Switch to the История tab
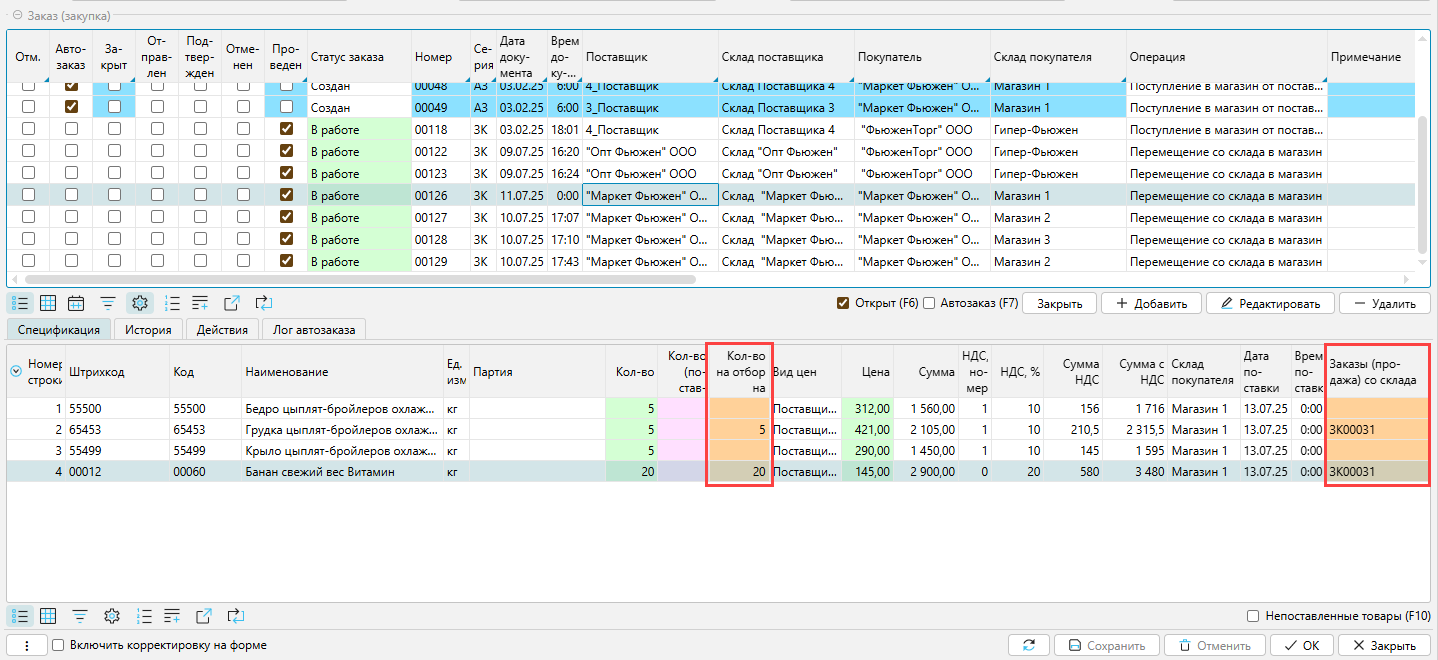The width and height of the screenshot is (1438, 660). pos(148,329)
